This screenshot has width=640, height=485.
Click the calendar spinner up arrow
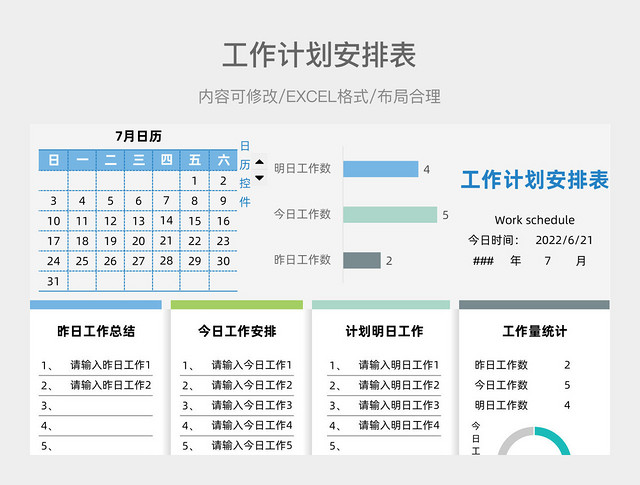pyautogui.click(x=259, y=162)
